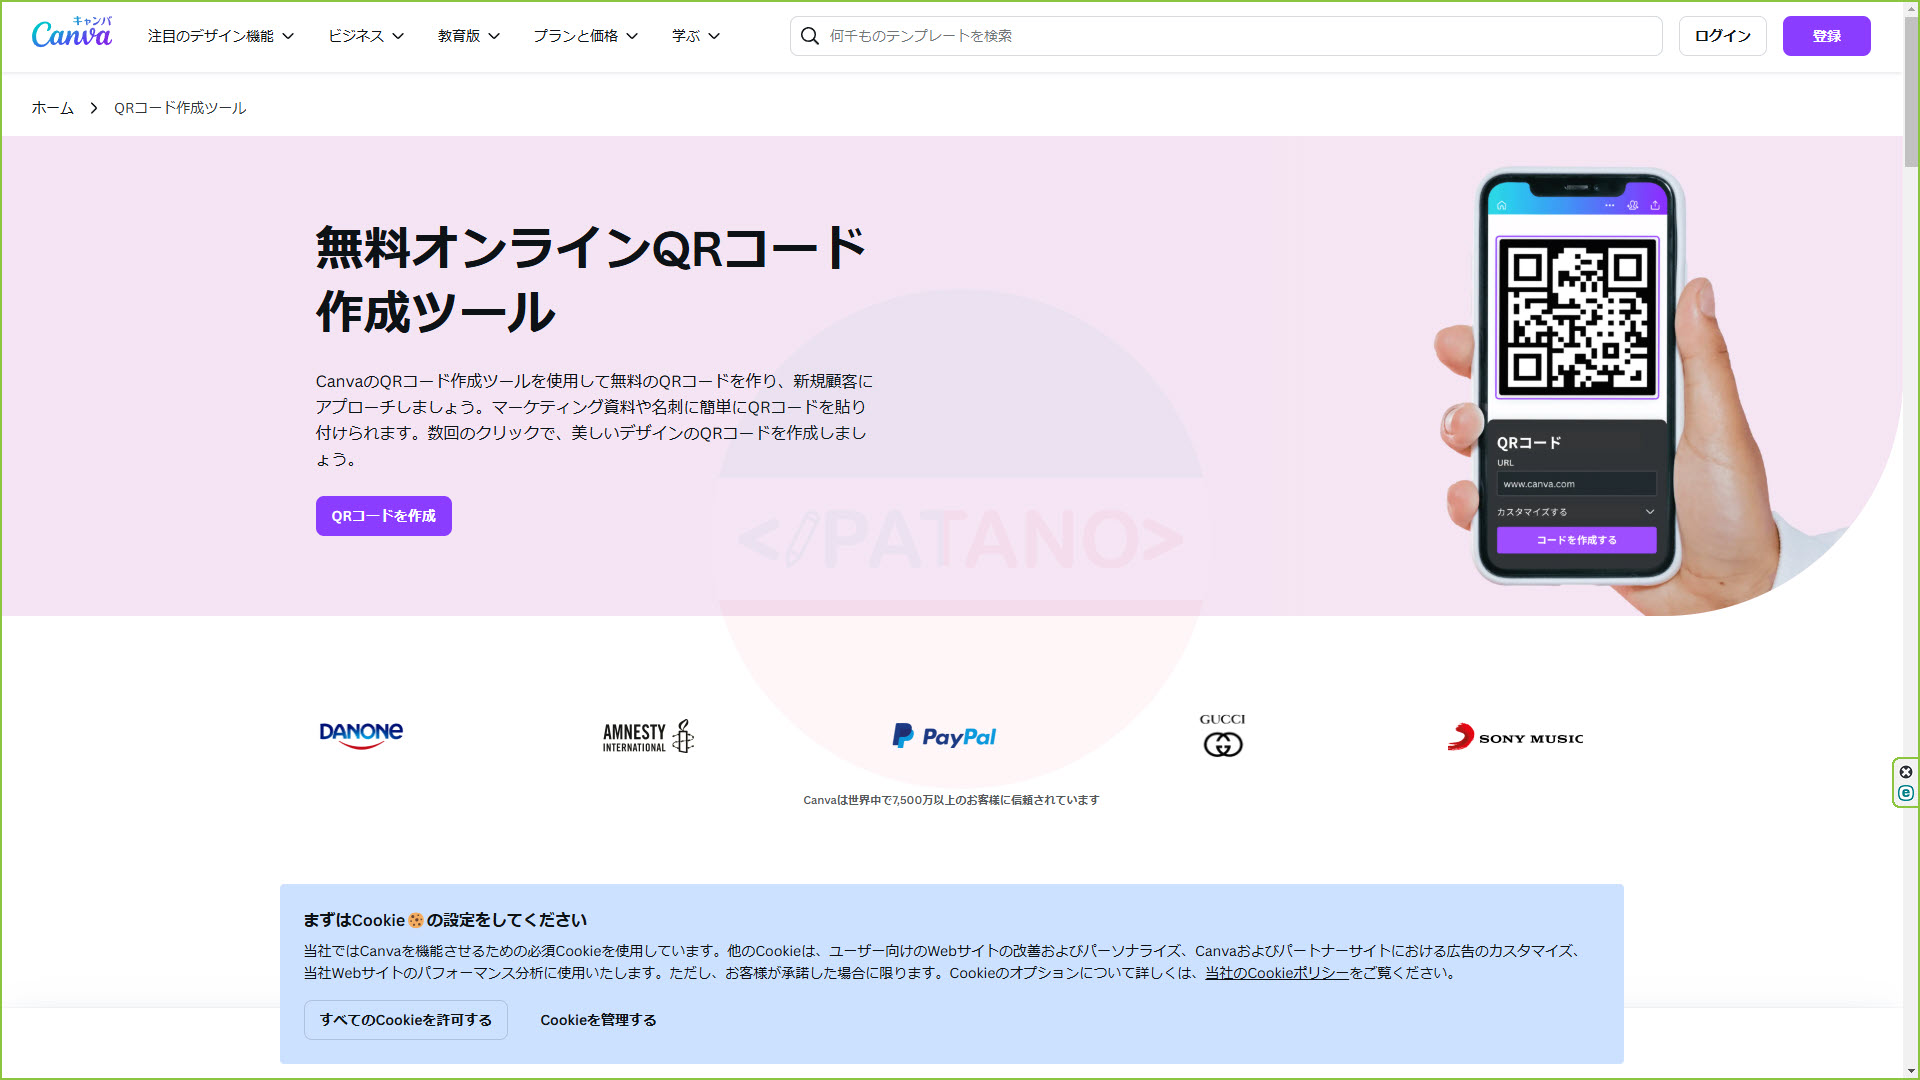
Task: Click the PayPal logo
Action: tap(944, 737)
